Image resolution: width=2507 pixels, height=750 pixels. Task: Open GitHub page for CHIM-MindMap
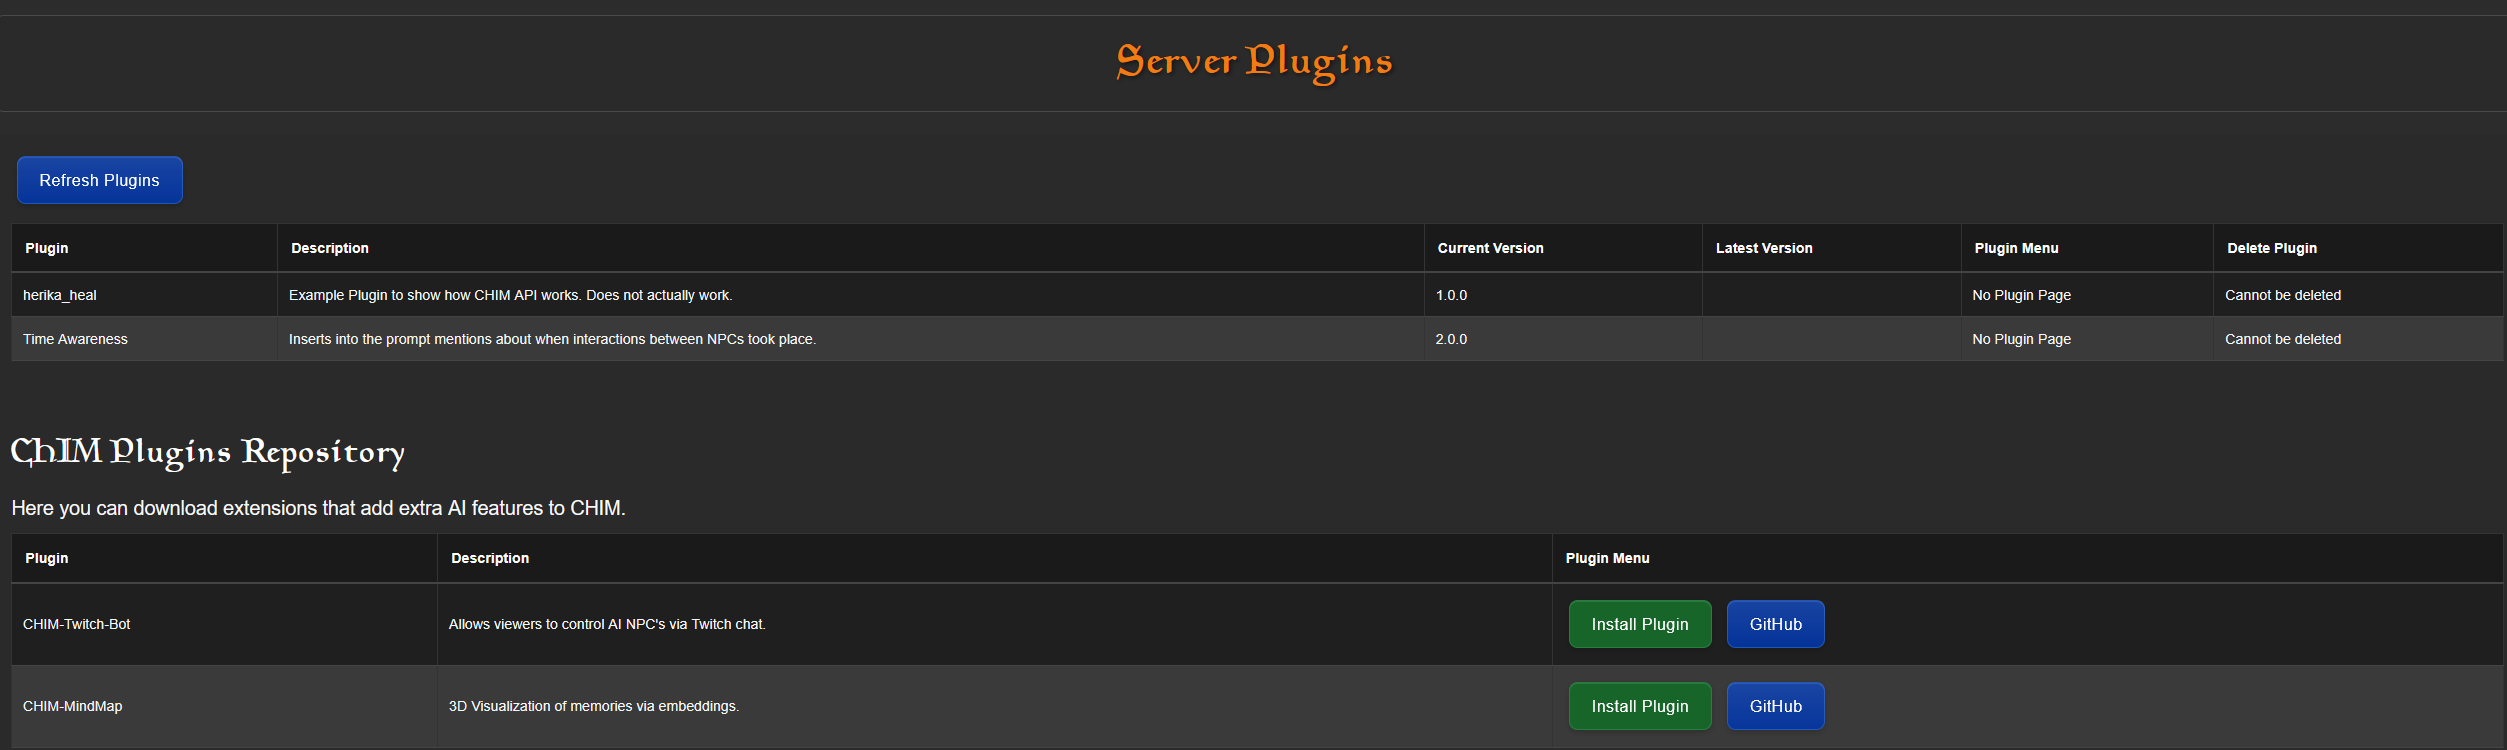click(x=1775, y=706)
